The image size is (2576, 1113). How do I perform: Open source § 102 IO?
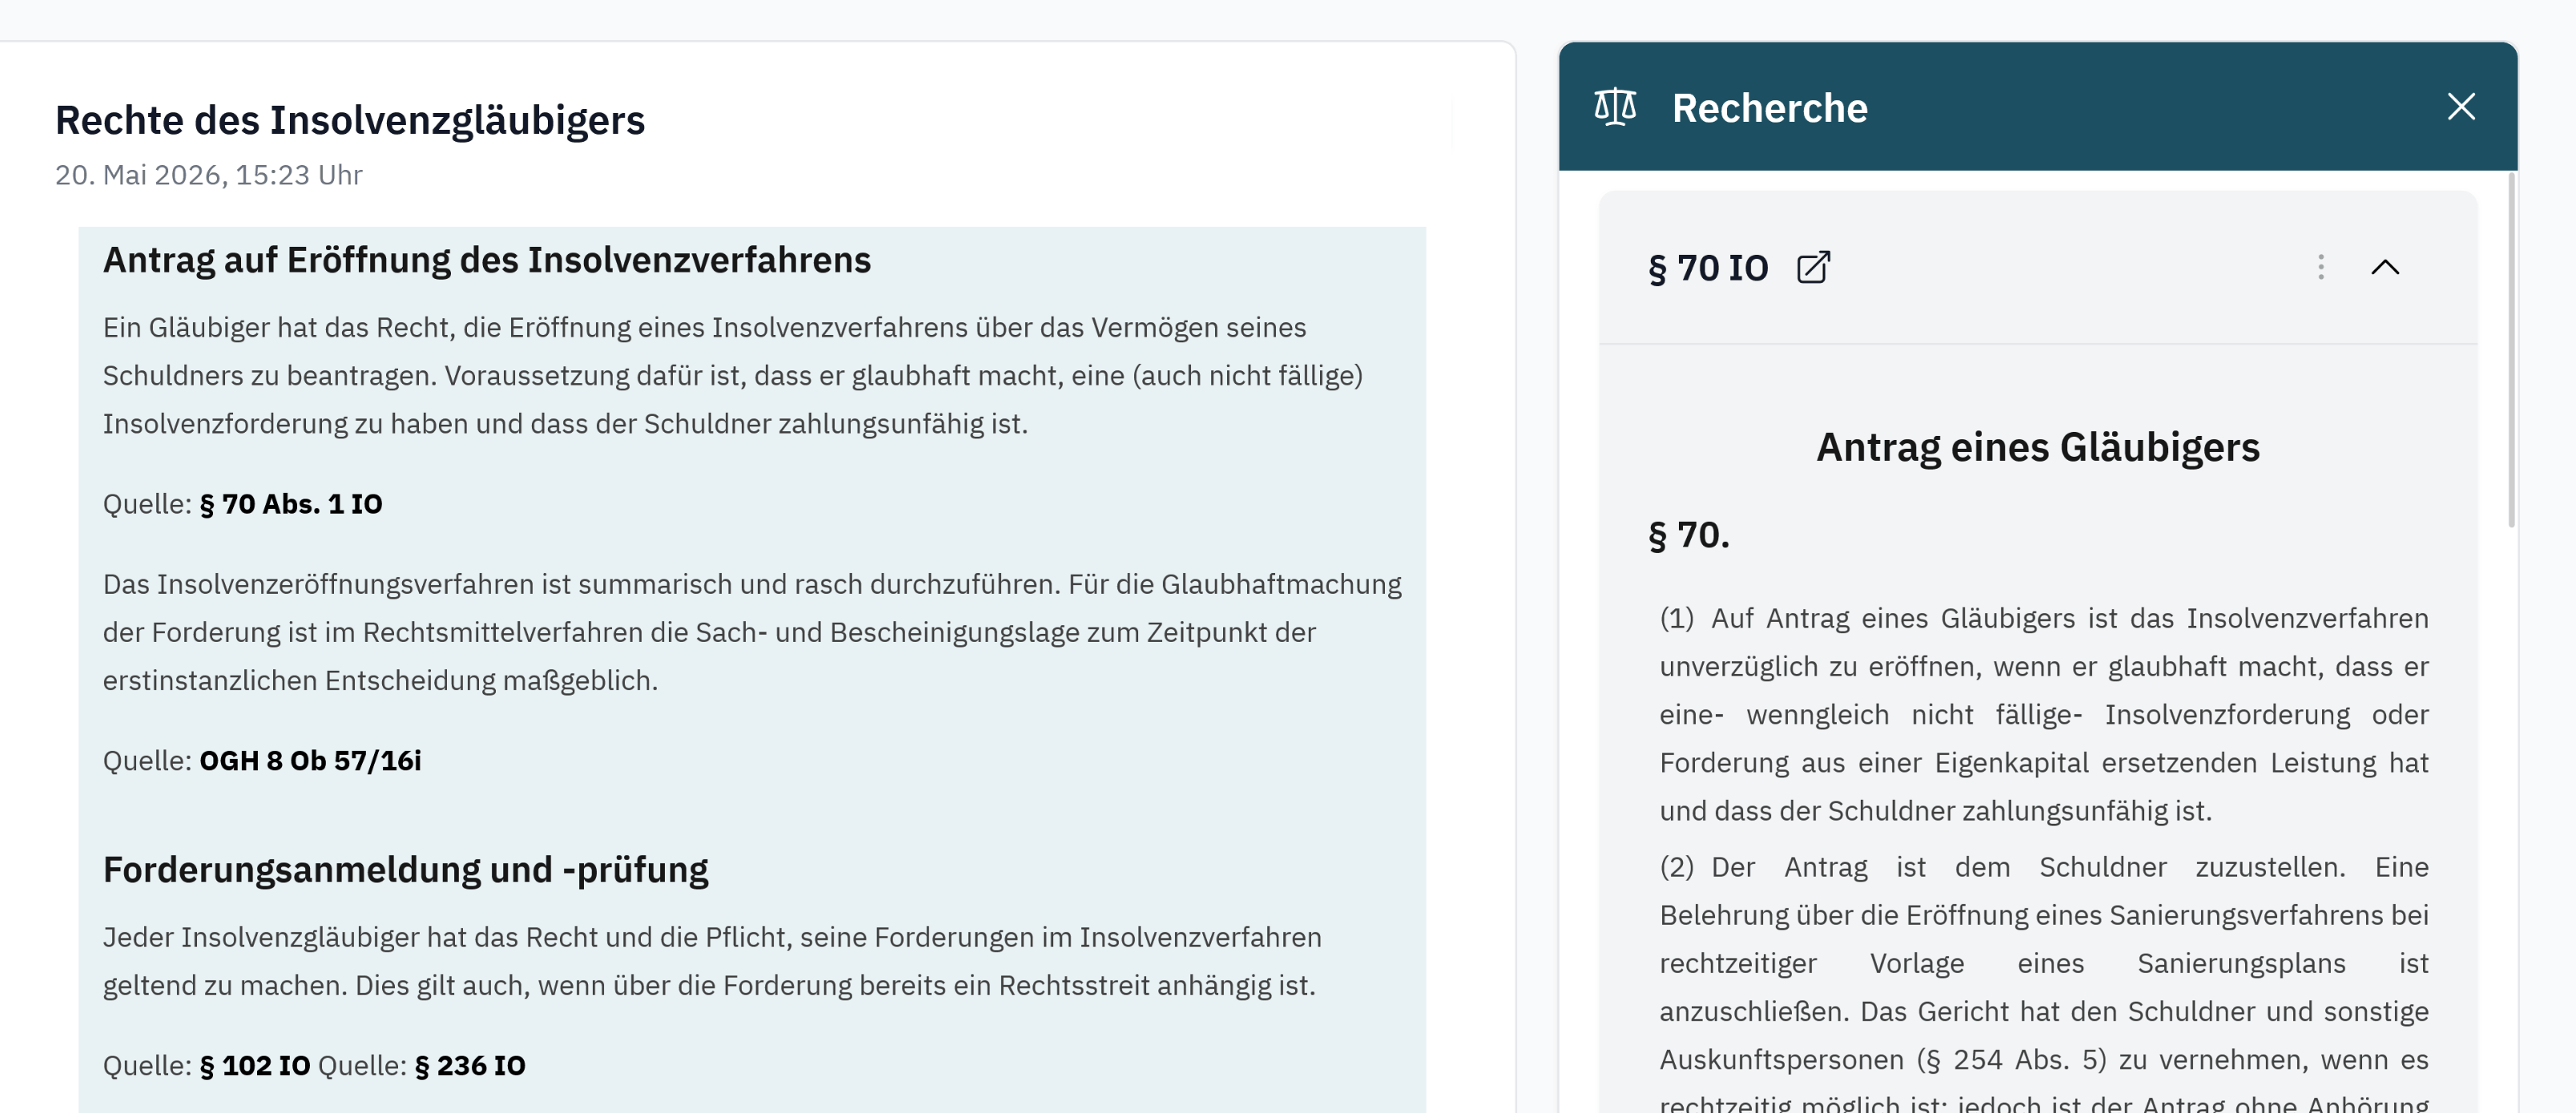coord(255,1066)
